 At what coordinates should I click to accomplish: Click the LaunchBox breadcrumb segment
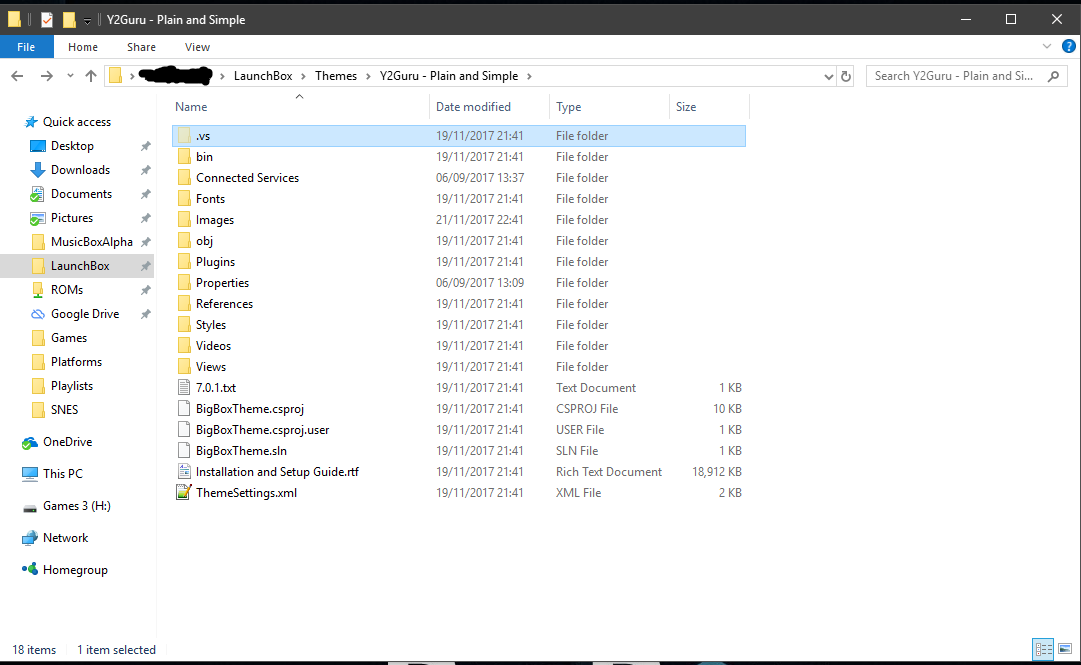pyautogui.click(x=263, y=76)
